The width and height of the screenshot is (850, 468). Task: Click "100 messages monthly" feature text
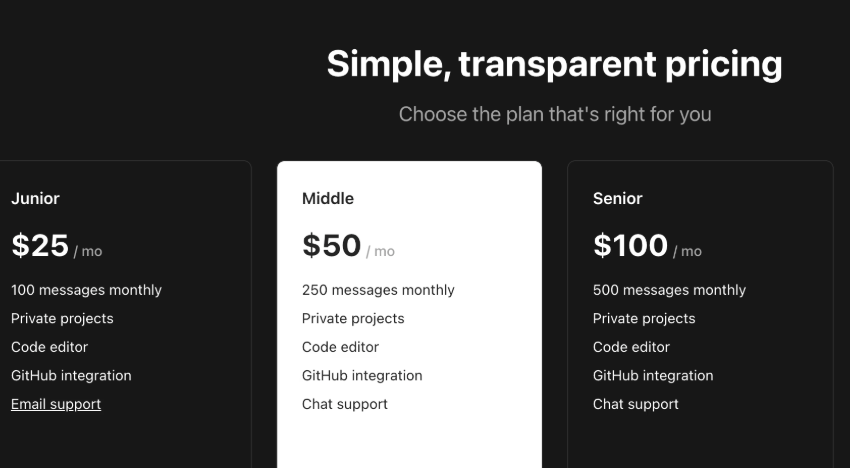(86, 290)
